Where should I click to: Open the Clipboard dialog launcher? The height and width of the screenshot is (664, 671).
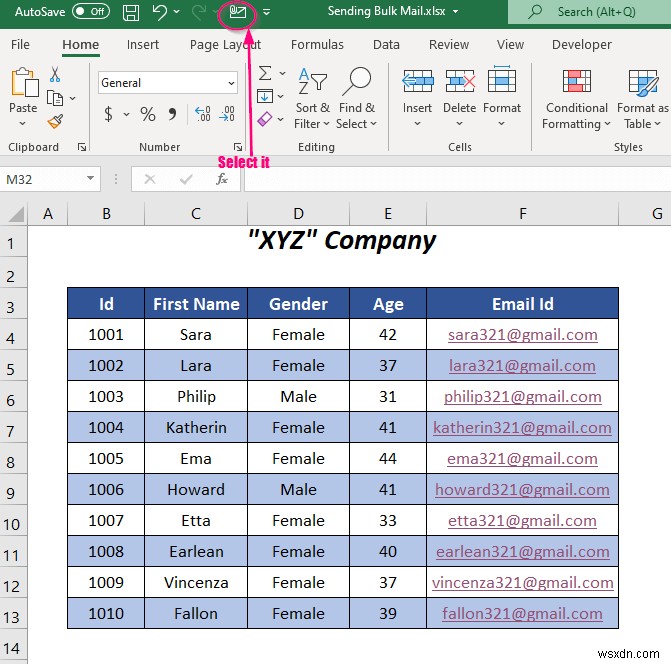(81, 147)
